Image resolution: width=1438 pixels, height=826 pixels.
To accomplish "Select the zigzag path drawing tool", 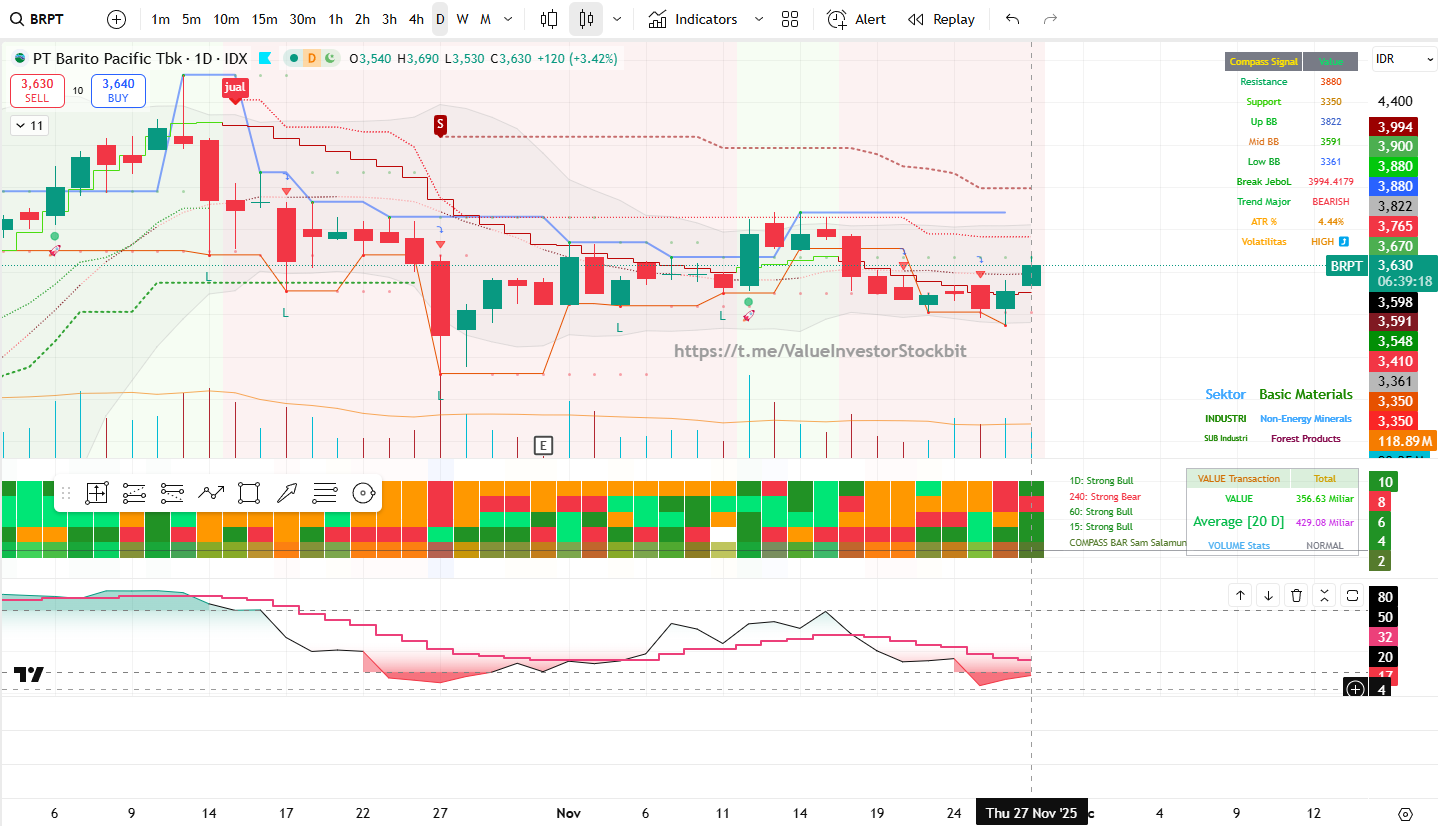I will 211,493.
